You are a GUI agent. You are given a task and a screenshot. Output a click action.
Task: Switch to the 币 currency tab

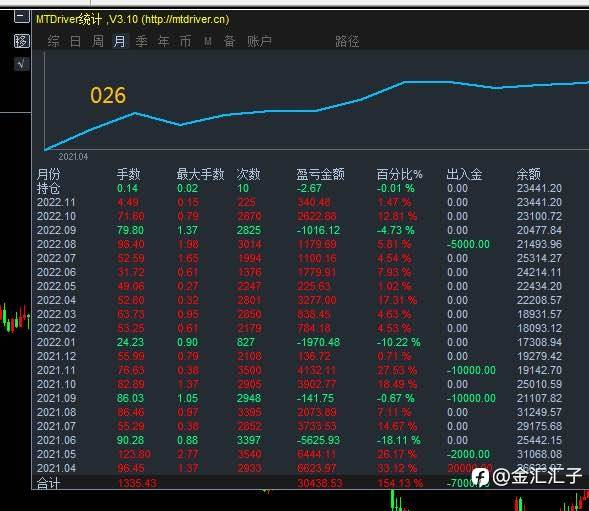point(185,41)
